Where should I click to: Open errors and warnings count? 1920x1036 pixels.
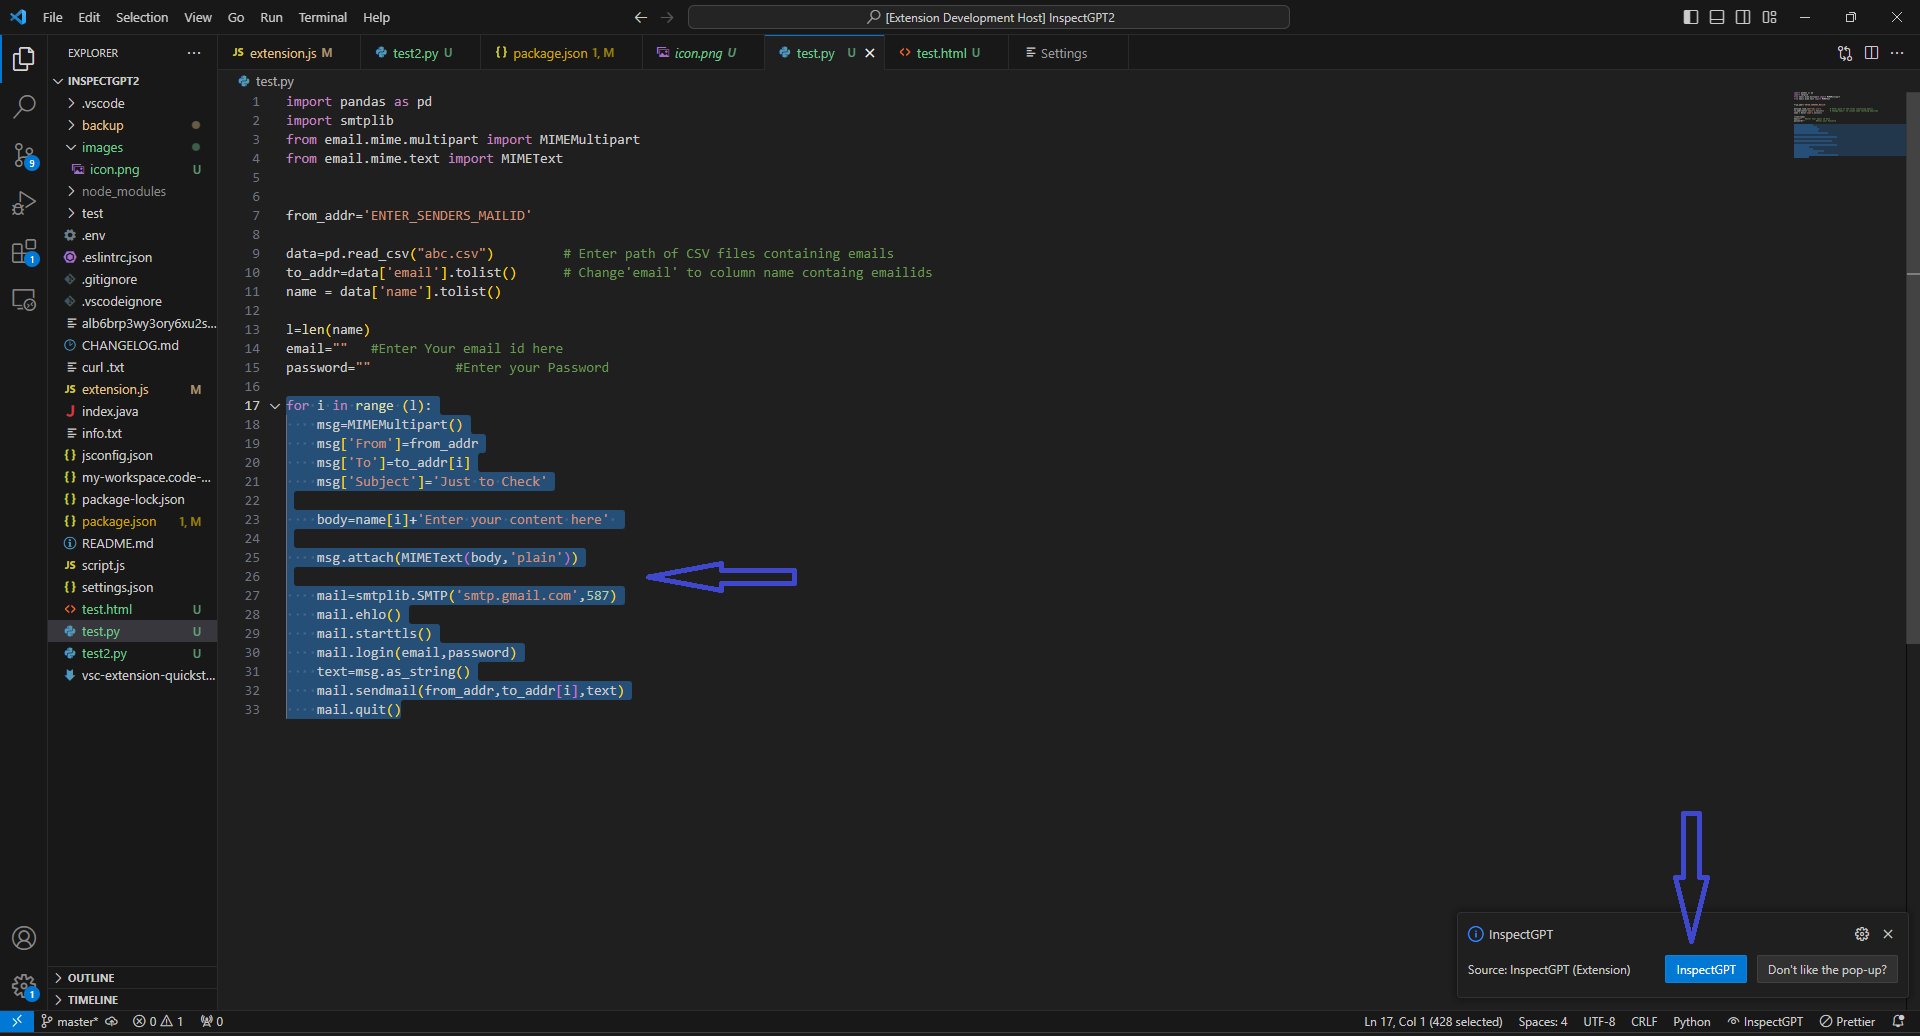tap(158, 1021)
